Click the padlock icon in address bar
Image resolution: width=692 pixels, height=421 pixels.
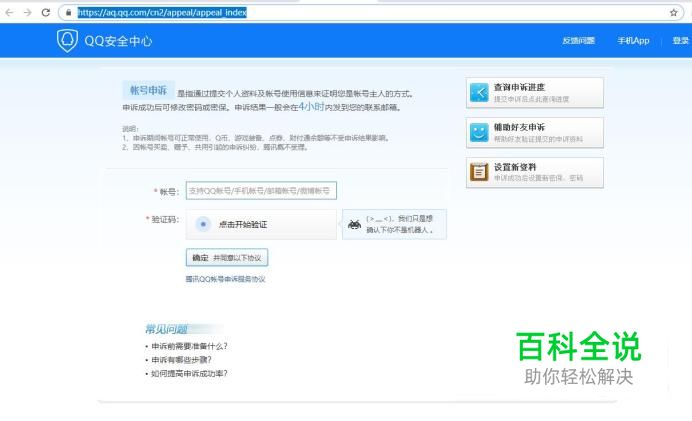[x=68, y=12]
